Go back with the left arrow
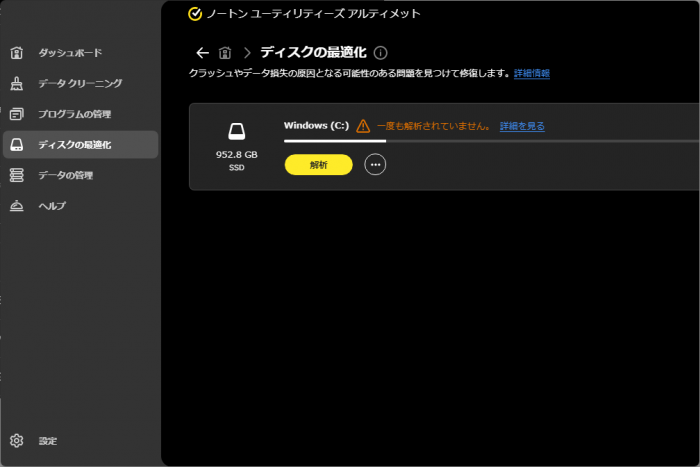 202,53
